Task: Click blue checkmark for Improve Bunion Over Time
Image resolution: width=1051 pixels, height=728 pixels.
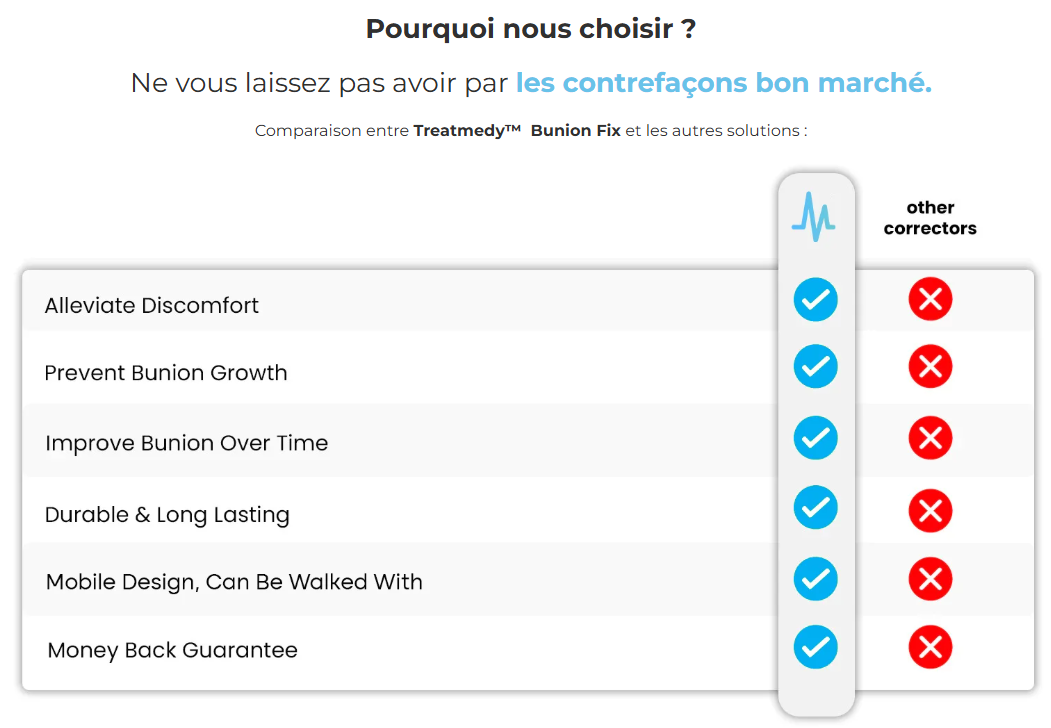Action: pos(816,438)
